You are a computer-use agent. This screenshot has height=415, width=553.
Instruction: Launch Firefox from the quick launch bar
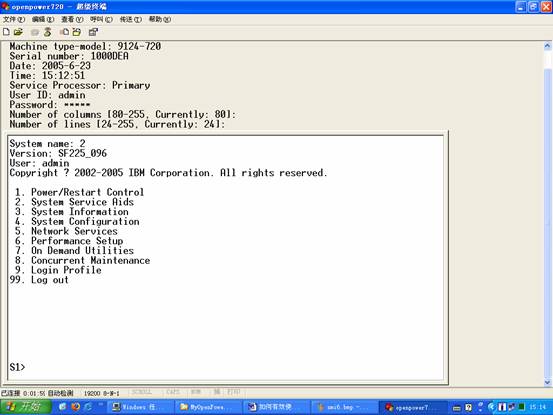75,407
